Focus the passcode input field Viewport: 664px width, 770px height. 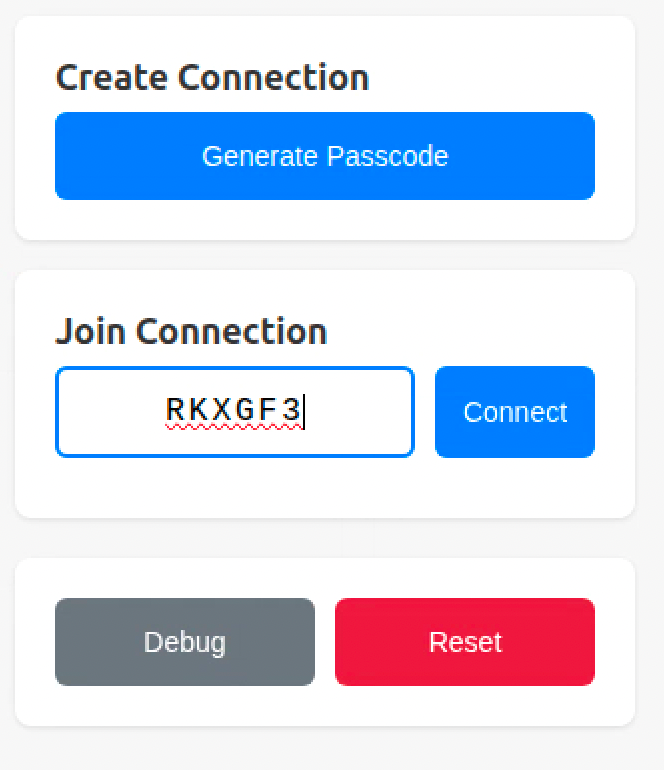(x=234, y=412)
